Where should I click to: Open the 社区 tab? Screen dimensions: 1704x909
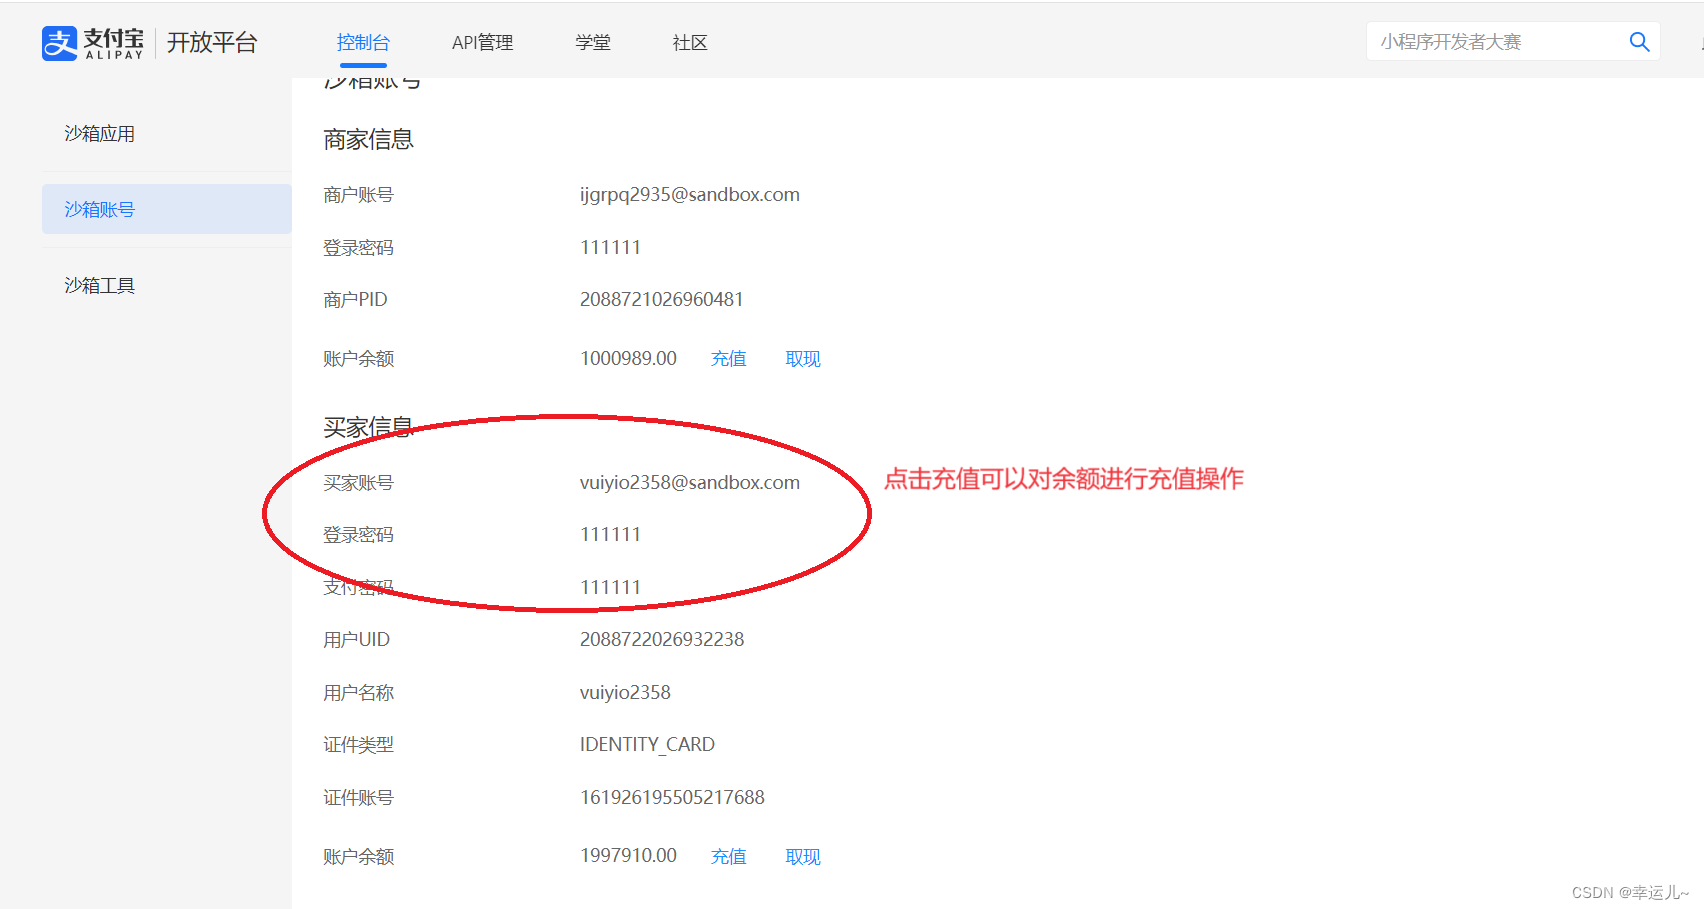tap(690, 43)
